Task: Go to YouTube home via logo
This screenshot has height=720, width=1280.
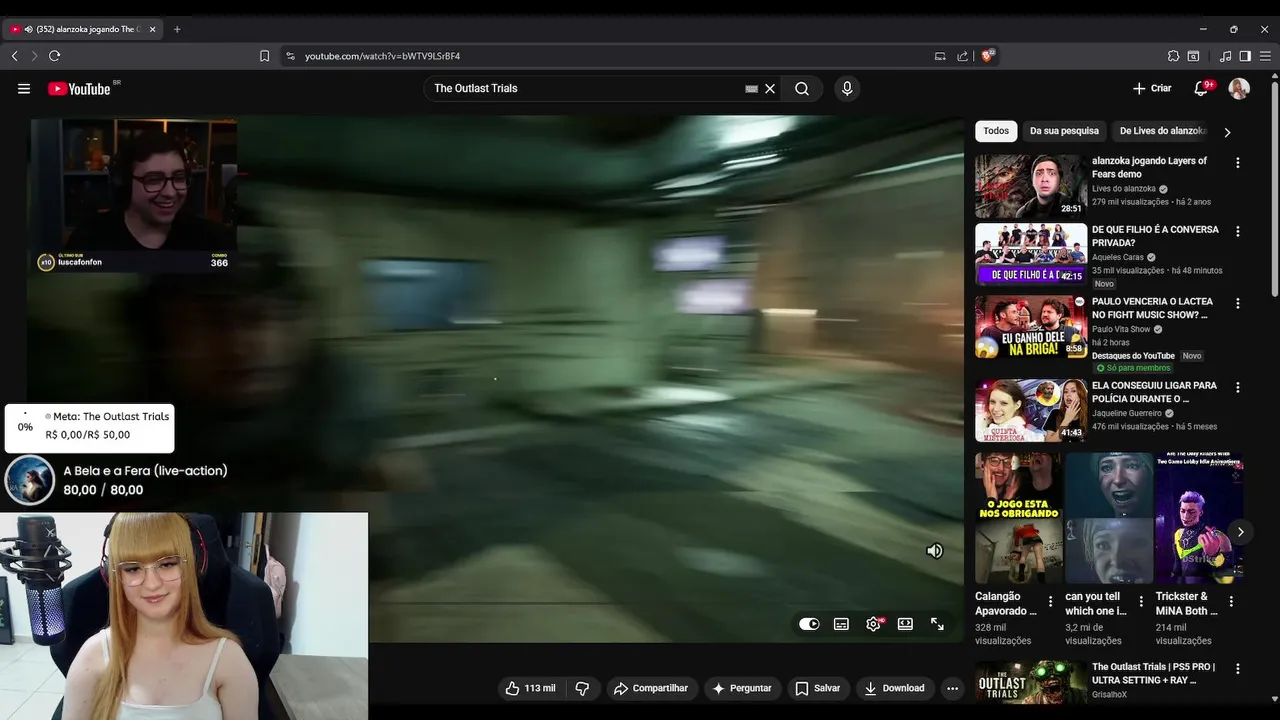Action: [x=79, y=88]
